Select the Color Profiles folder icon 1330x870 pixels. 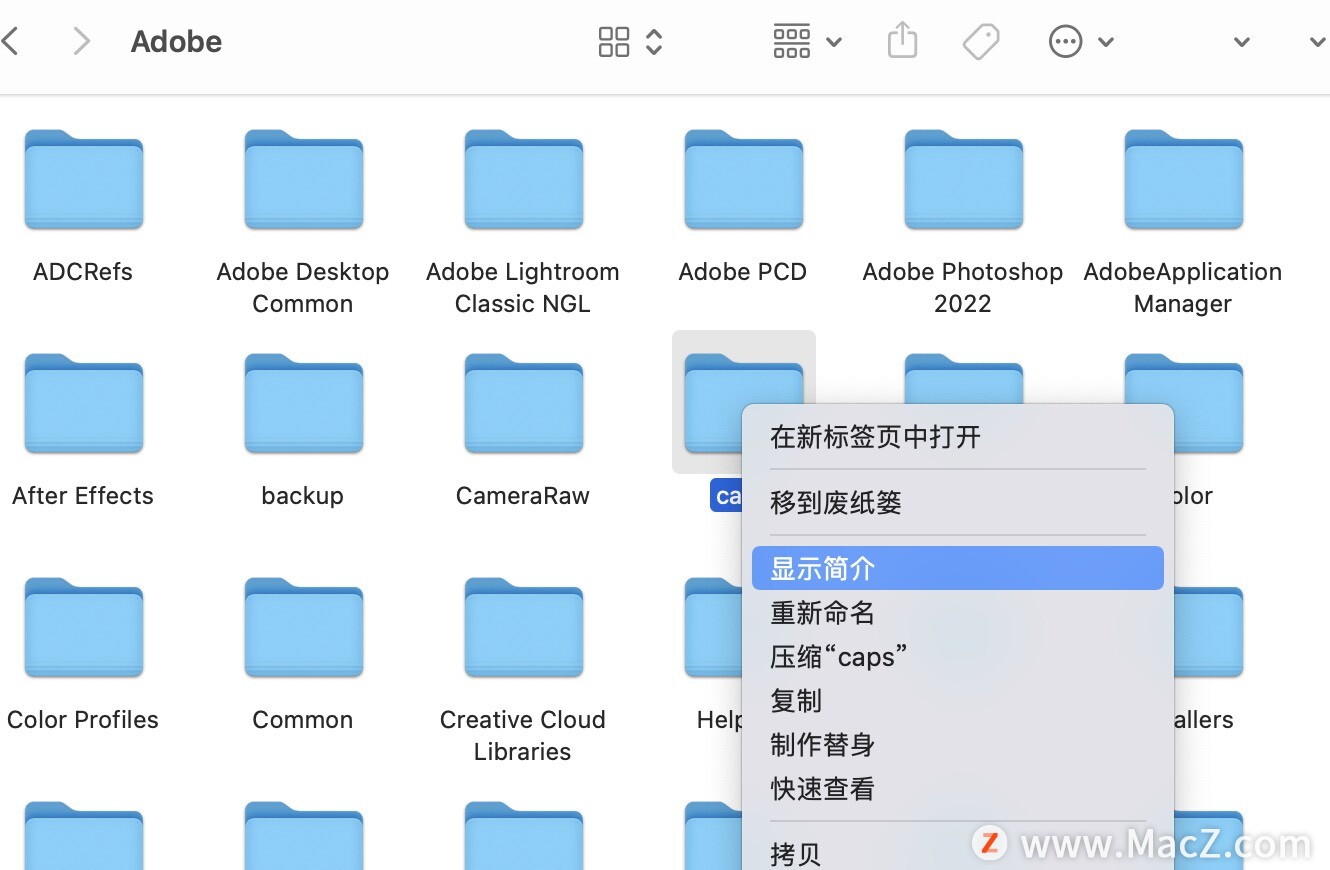tap(84, 628)
